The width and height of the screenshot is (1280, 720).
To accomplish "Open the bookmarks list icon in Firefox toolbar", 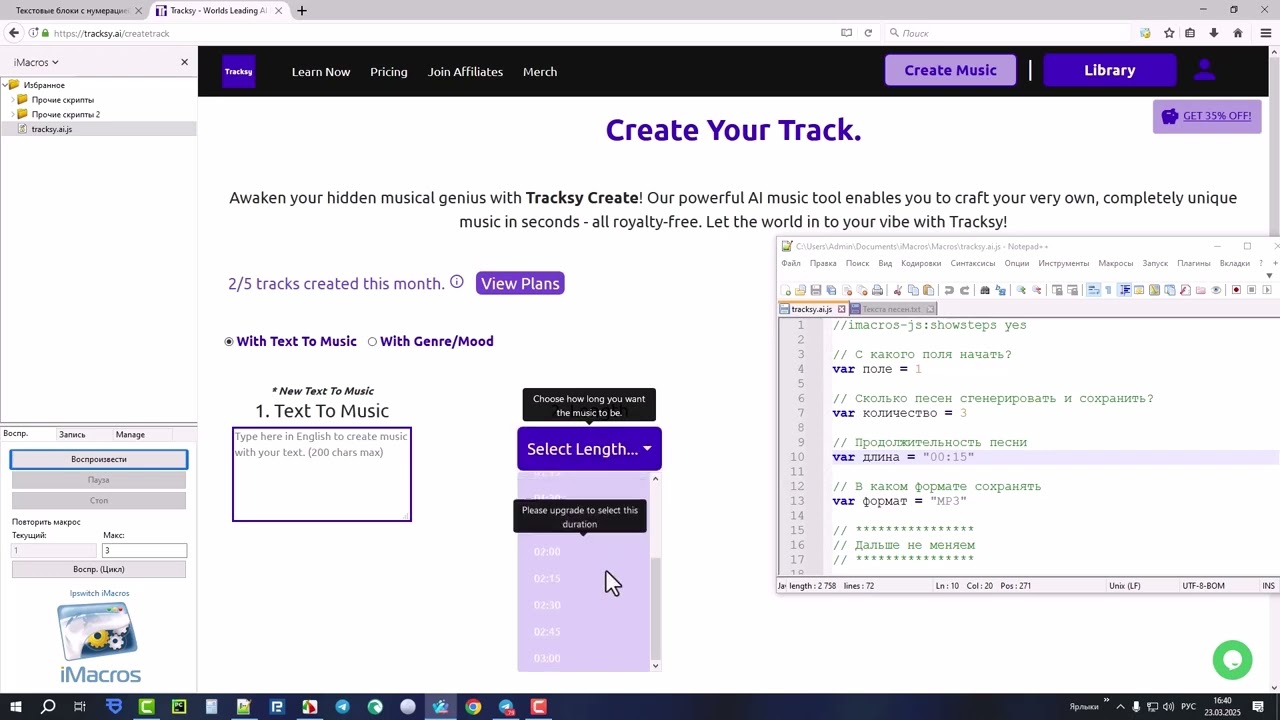I will point(1190,33).
